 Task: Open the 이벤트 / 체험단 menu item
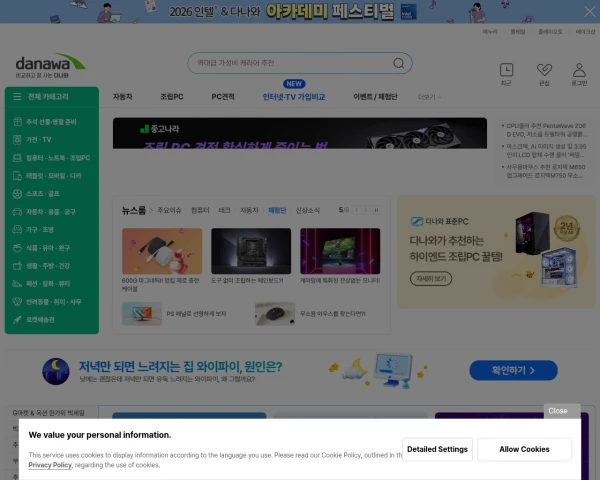(x=375, y=97)
